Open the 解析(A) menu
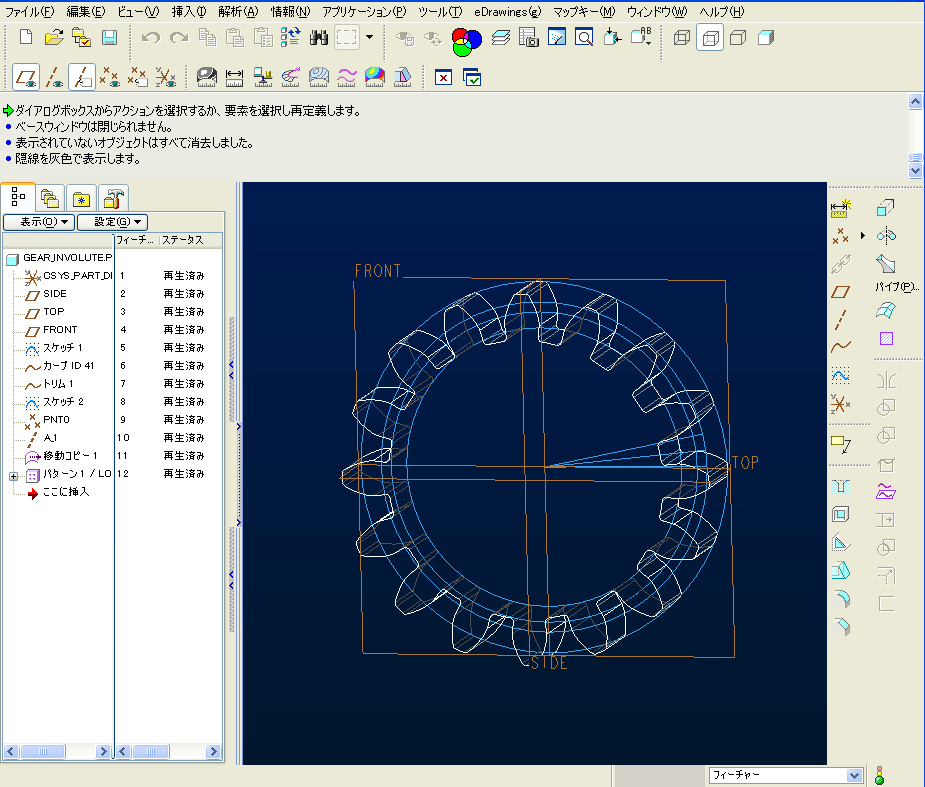 [237, 11]
